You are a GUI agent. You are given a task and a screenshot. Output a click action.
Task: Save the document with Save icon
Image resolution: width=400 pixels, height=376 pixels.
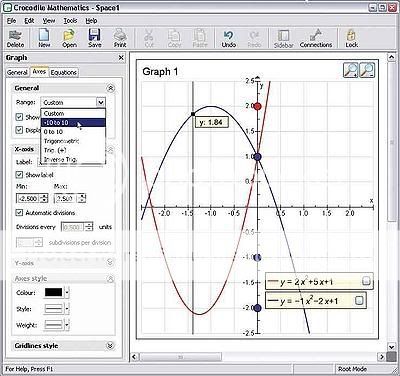(x=95, y=38)
